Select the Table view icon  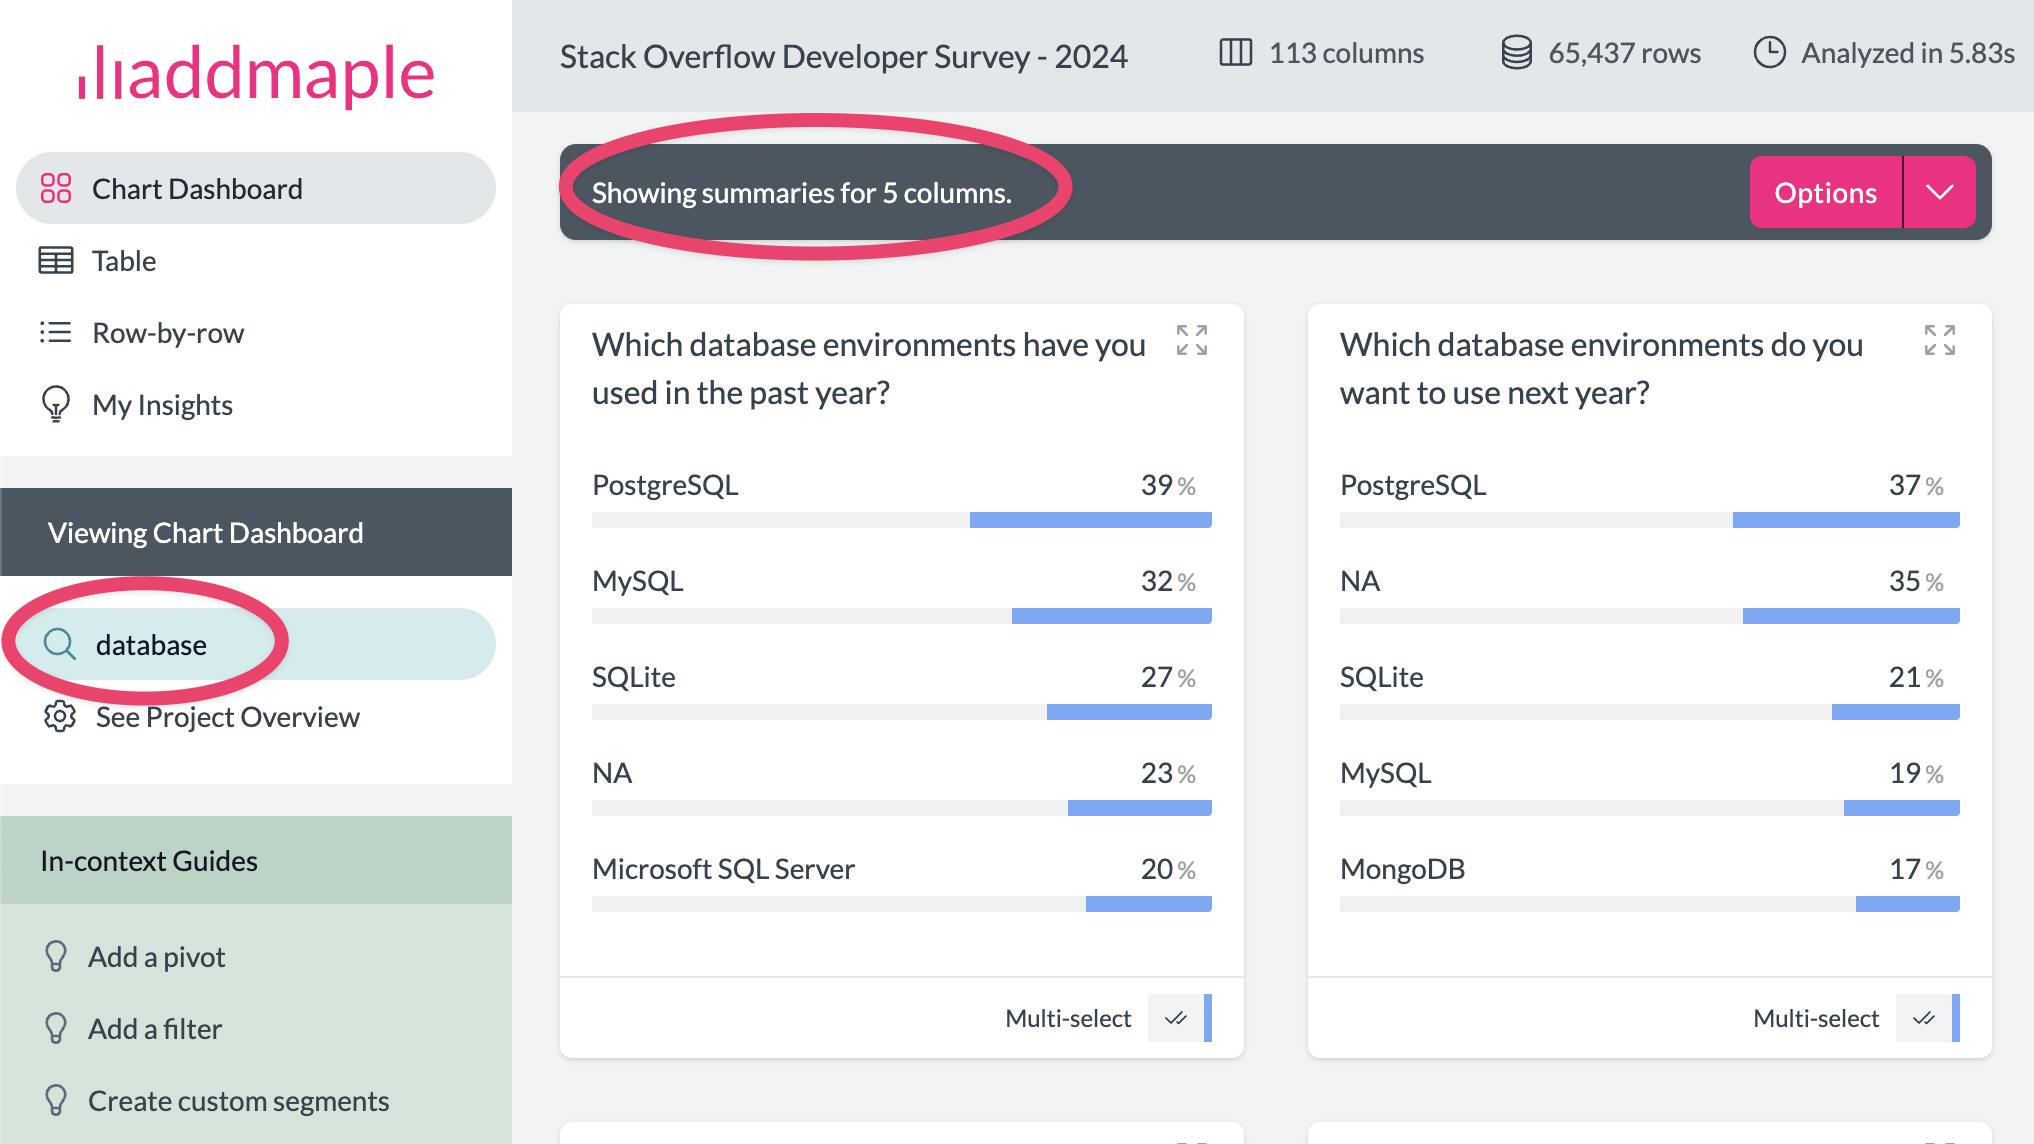coord(56,260)
